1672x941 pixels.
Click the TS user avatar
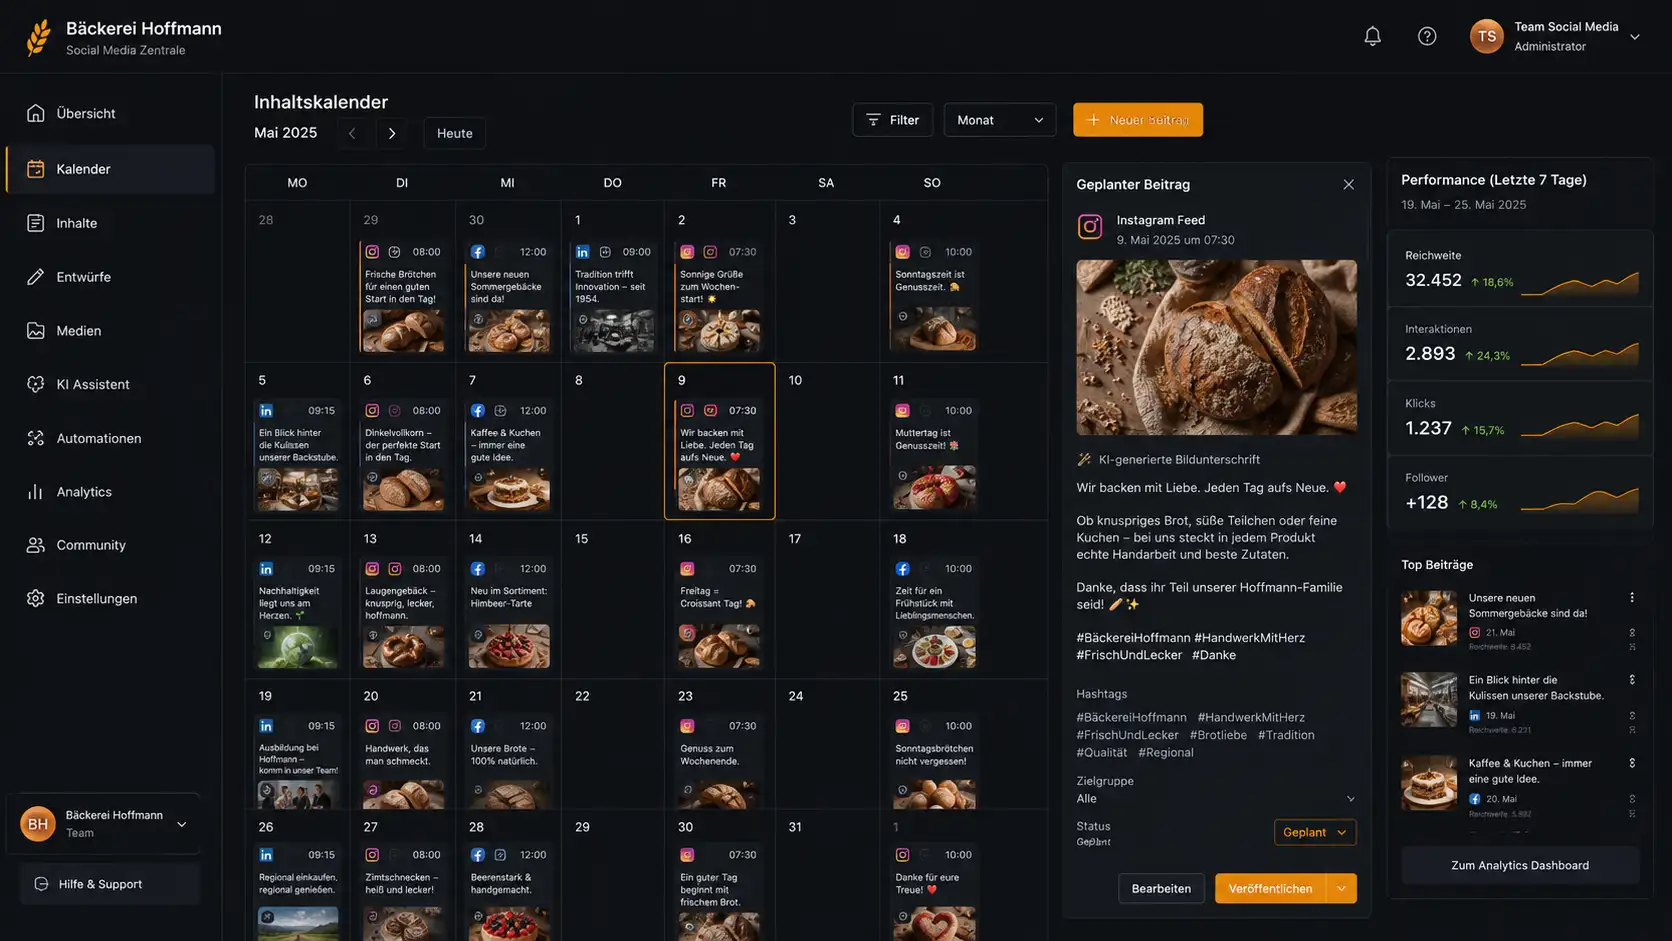(1486, 37)
